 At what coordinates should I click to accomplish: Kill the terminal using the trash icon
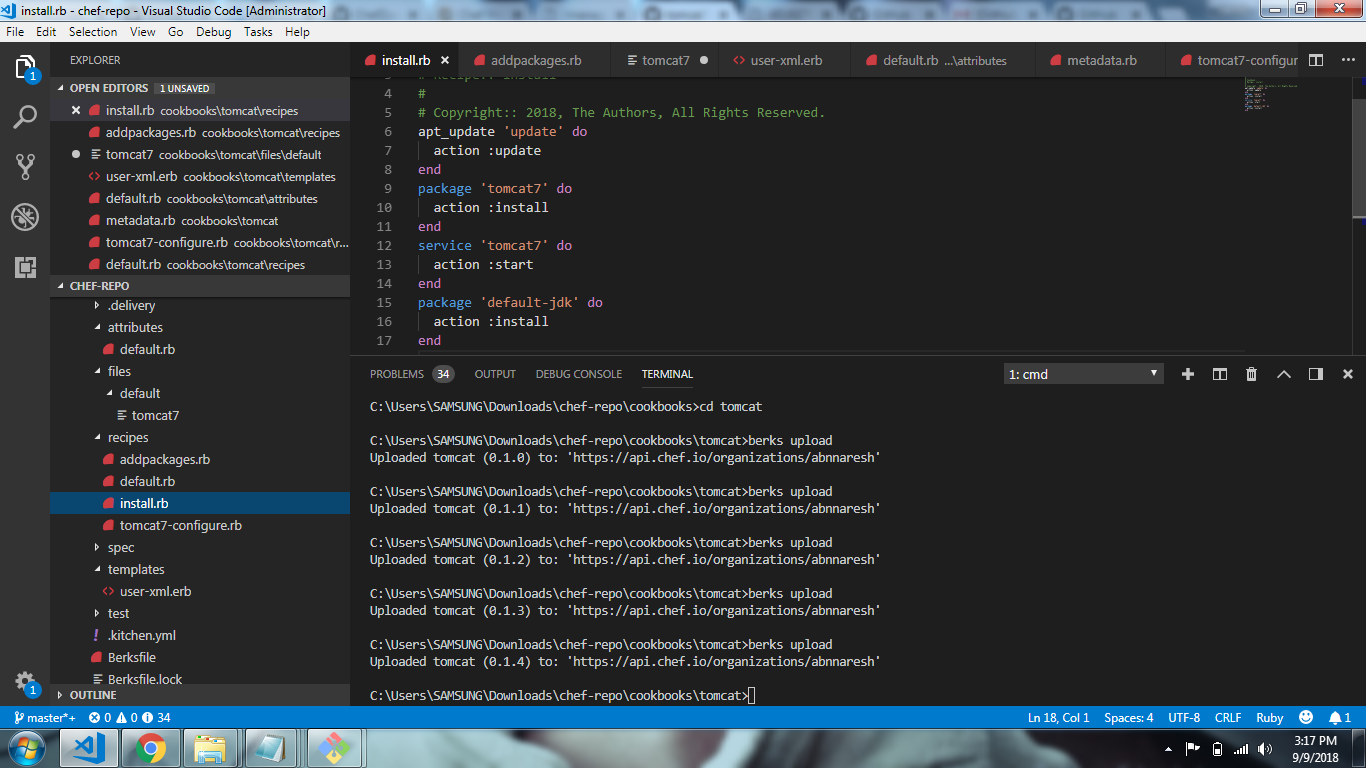pos(1251,373)
